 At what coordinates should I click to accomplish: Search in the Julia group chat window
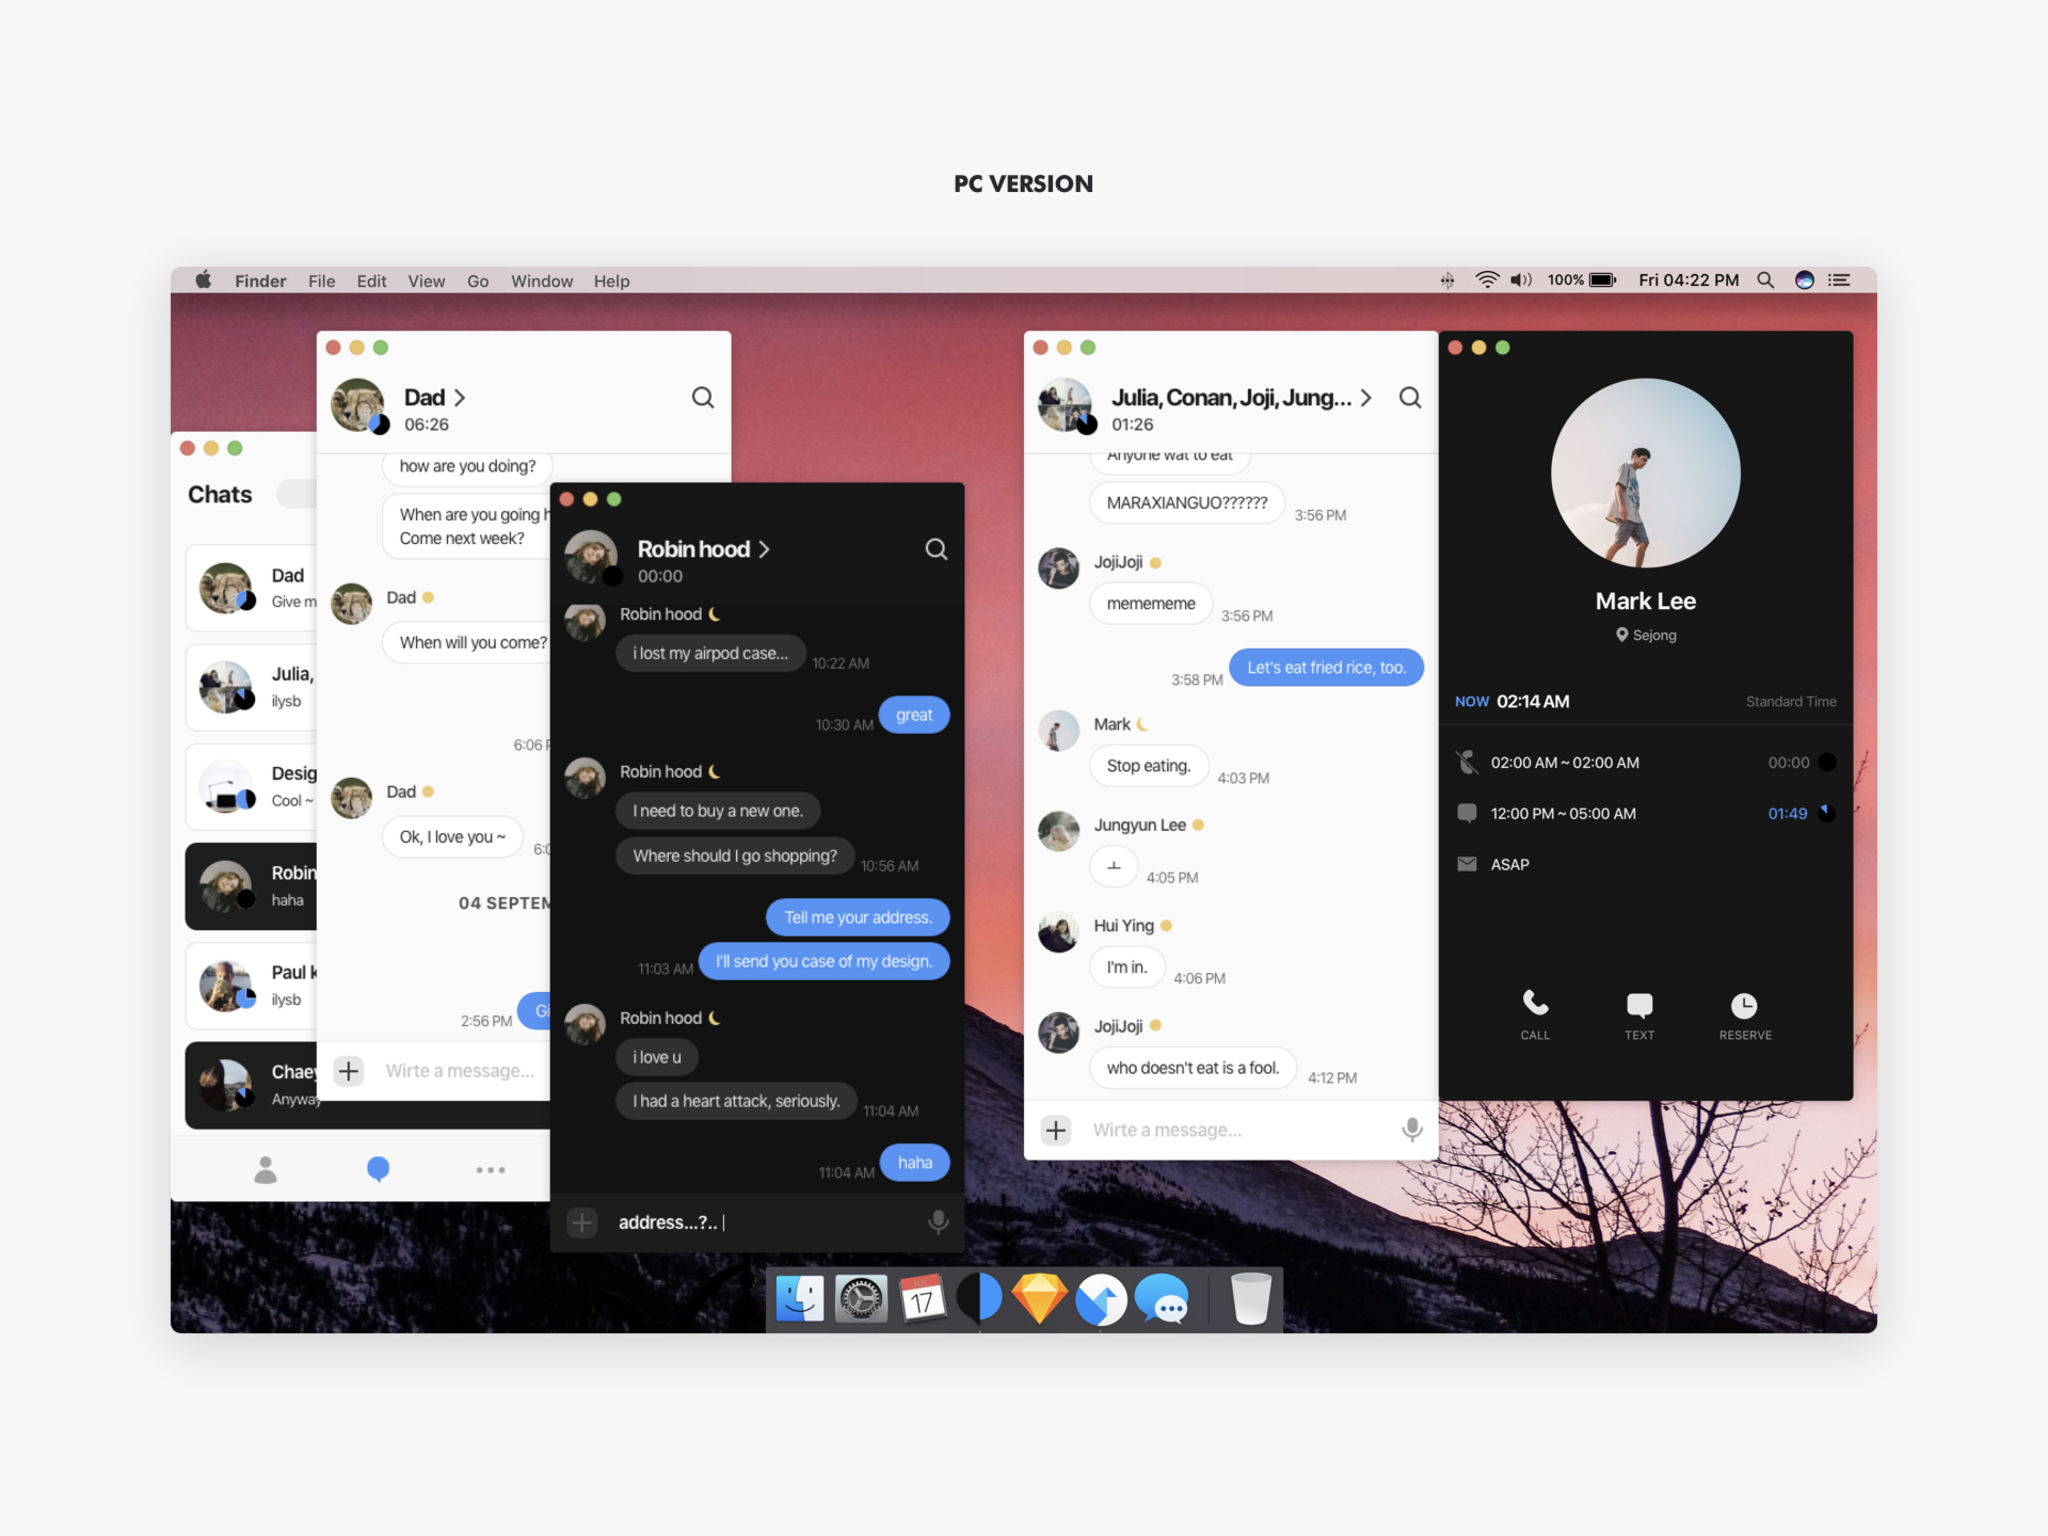[1410, 398]
